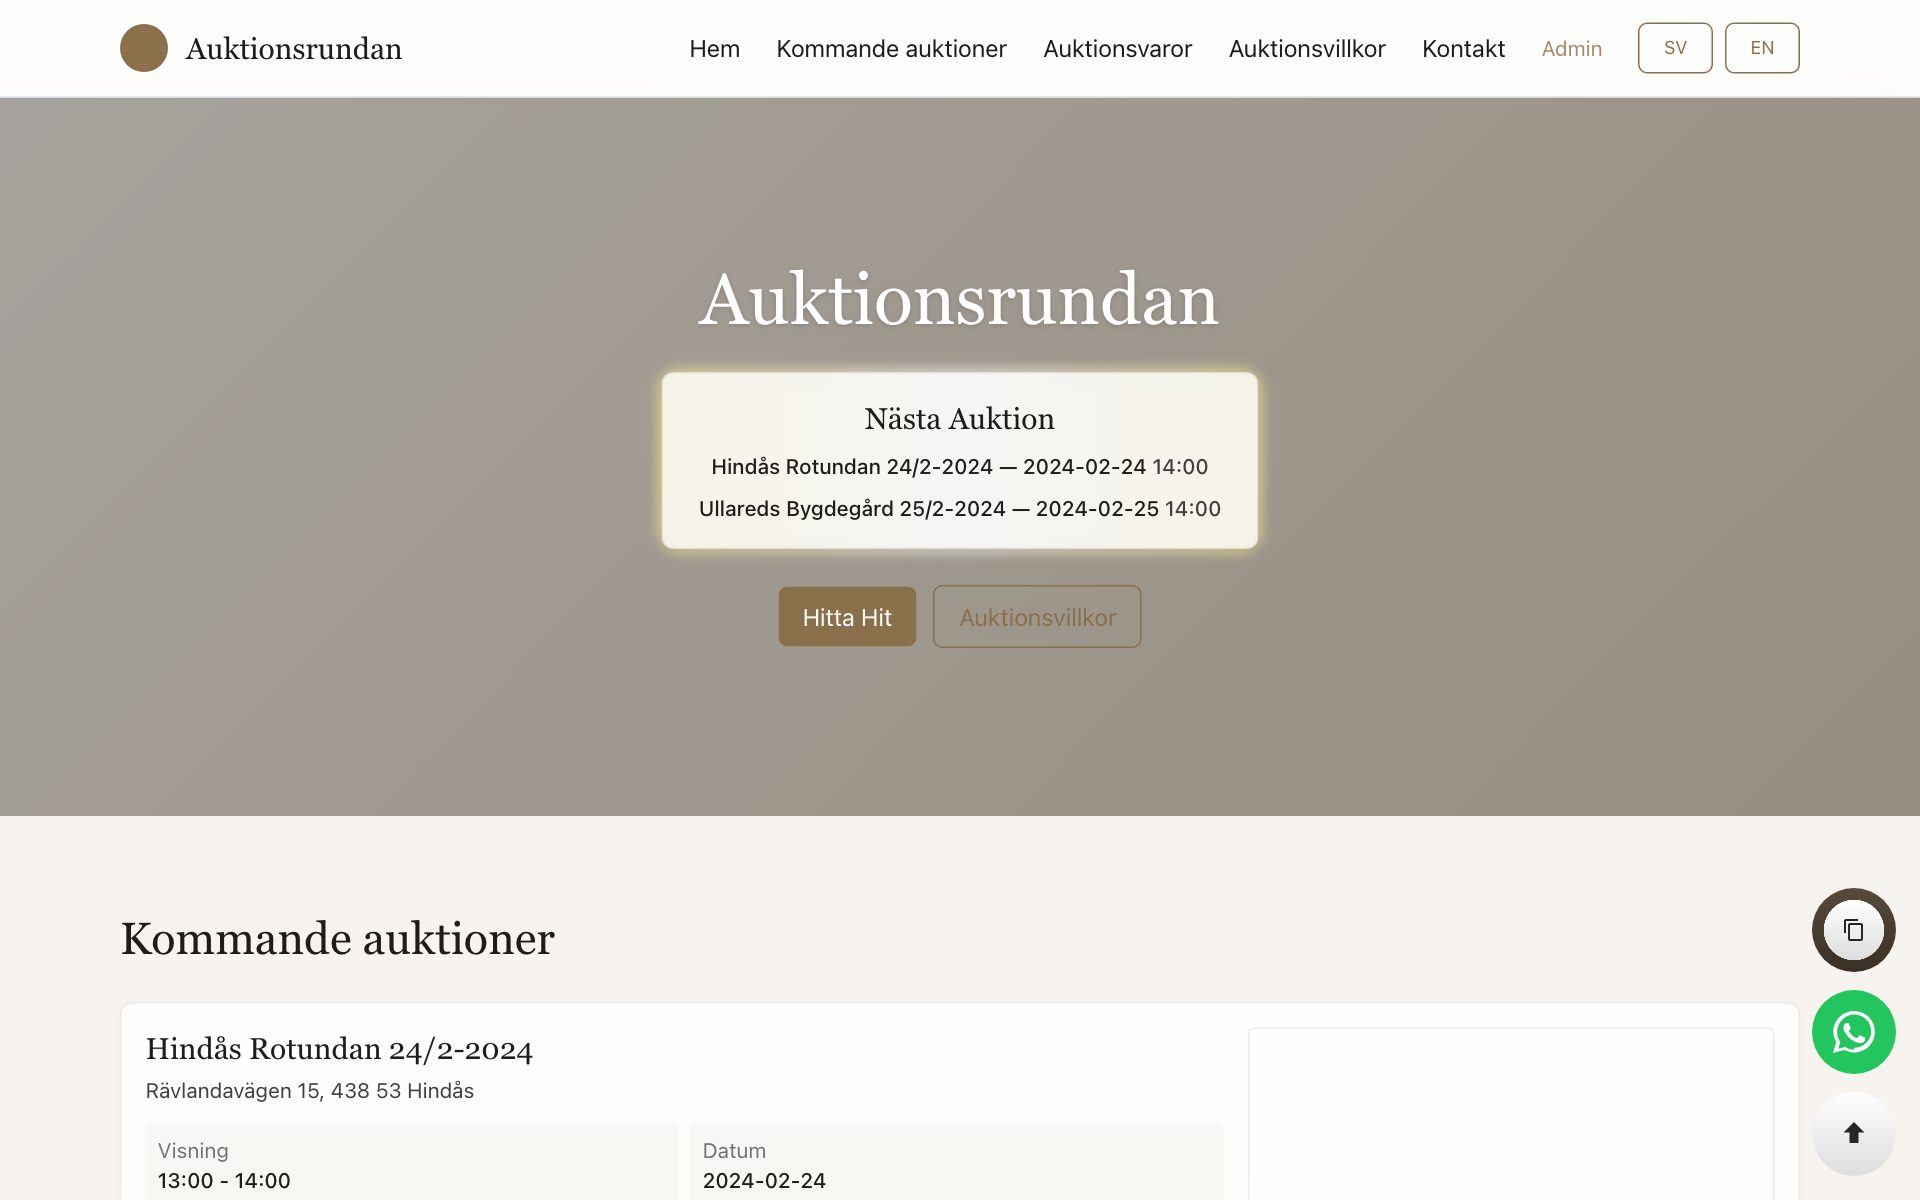Screen dimensions: 1920x1200
Task: Click Hindås Rotundan line in Nästa Auktion
Action: point(959,467)
